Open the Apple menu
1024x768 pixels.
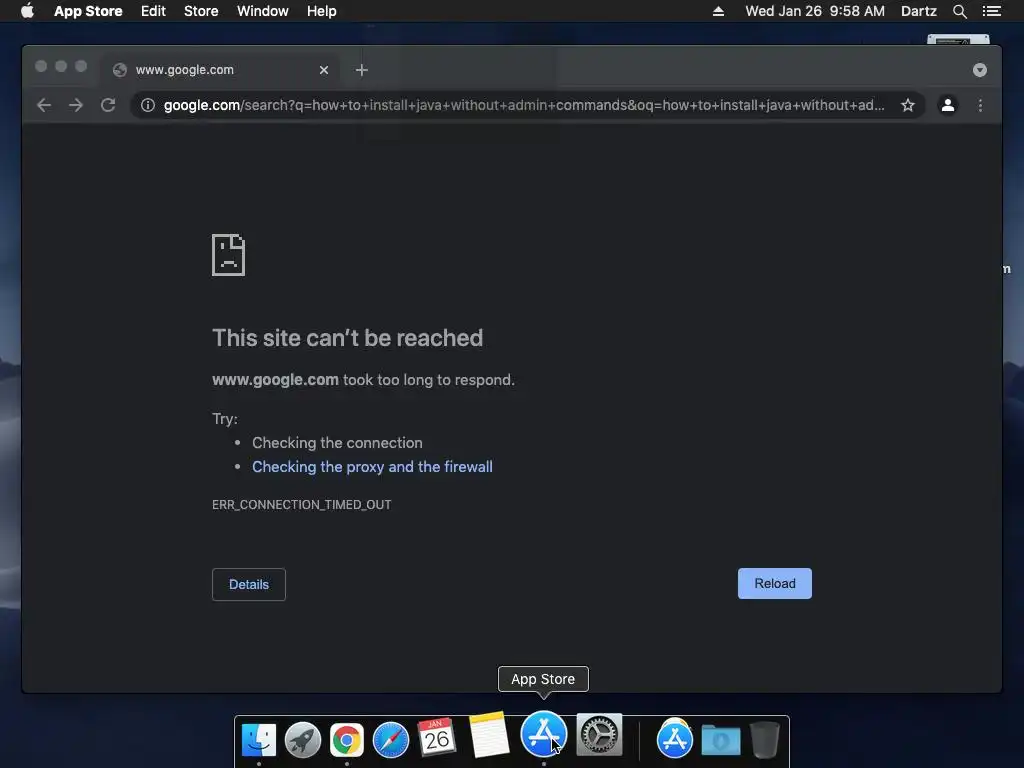click(27, 11)
